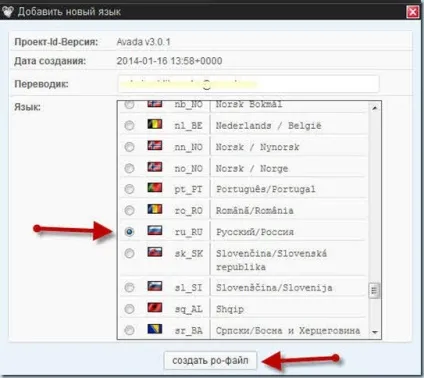Click the Bosnian flag icon
The width and height of the screenshot is (424, 378).
tap(155, 329)
